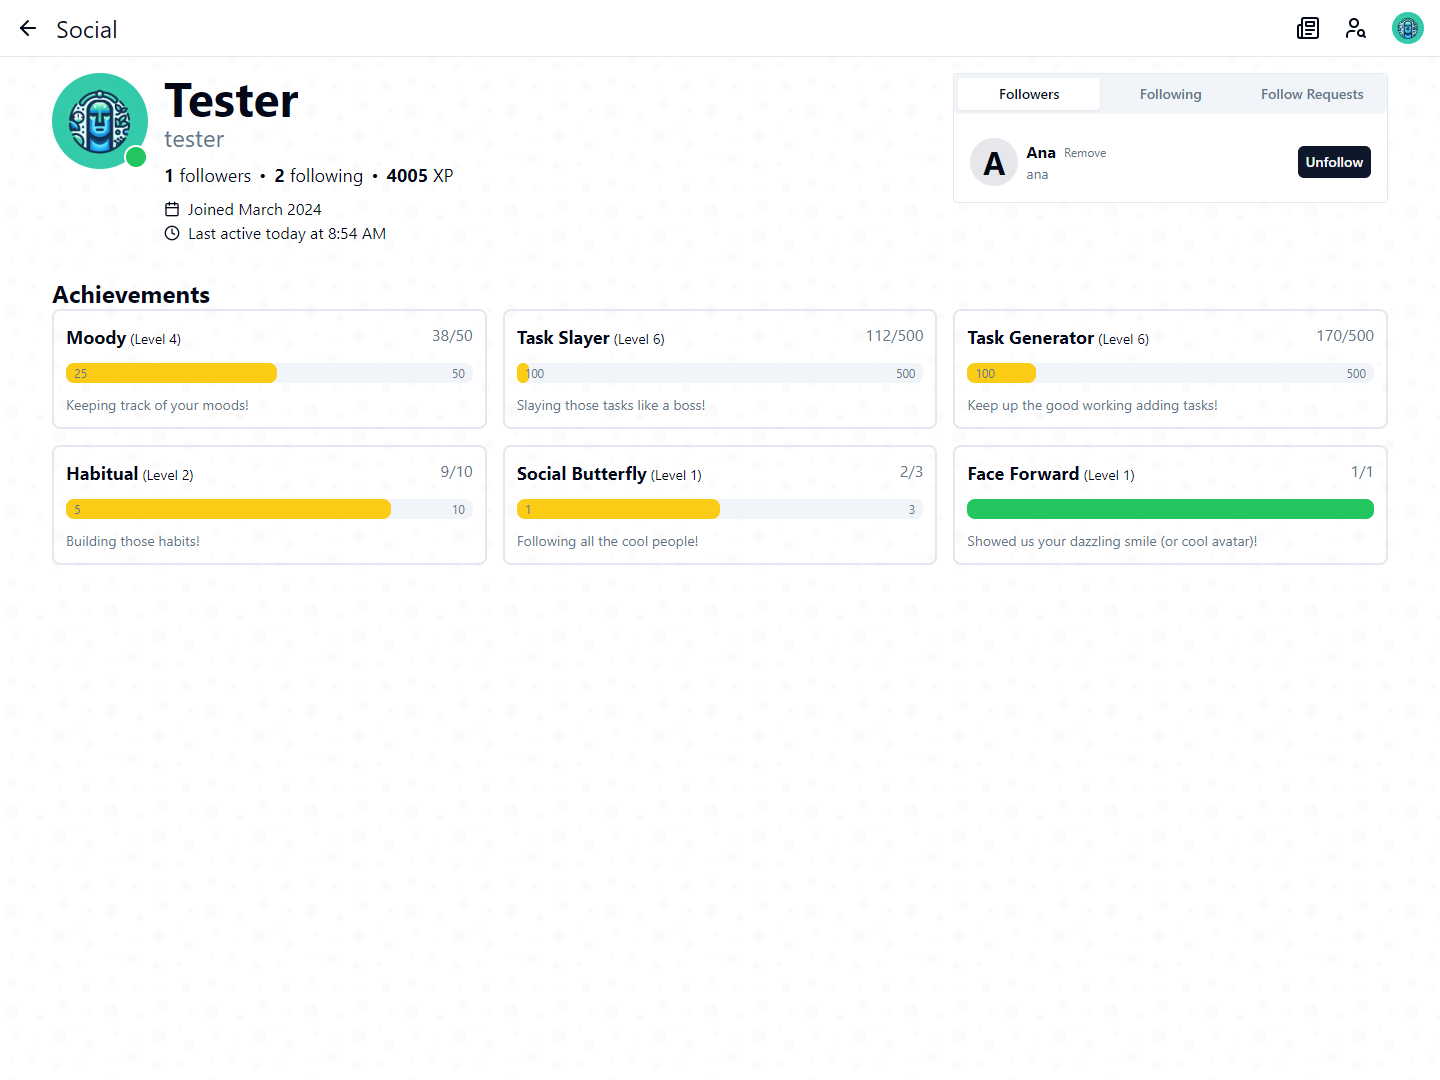Click the Moody achievement progress bar

coord(269,374)
